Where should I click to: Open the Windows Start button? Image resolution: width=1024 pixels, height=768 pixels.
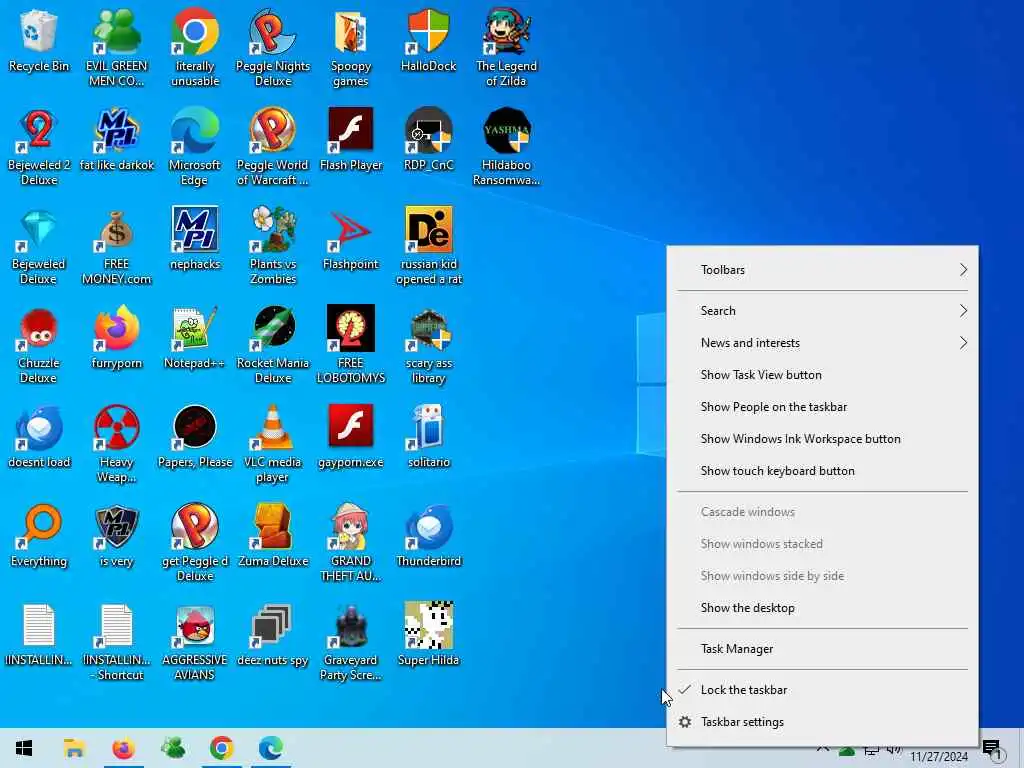click(24, 748)
